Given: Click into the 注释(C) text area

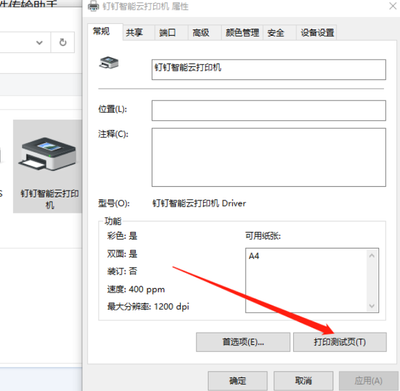Looking at the screenshot, I should click(269, 157).
